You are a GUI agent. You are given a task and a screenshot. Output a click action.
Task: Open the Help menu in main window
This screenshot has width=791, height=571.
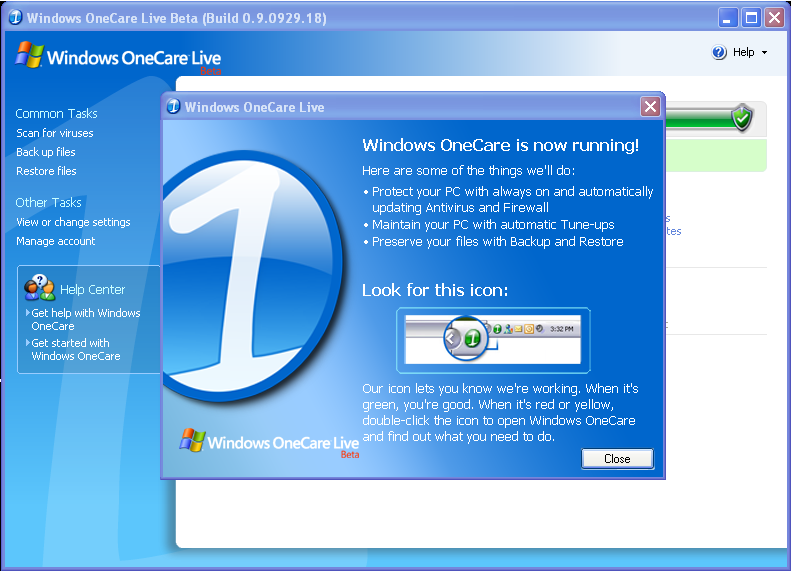point(743,52)
